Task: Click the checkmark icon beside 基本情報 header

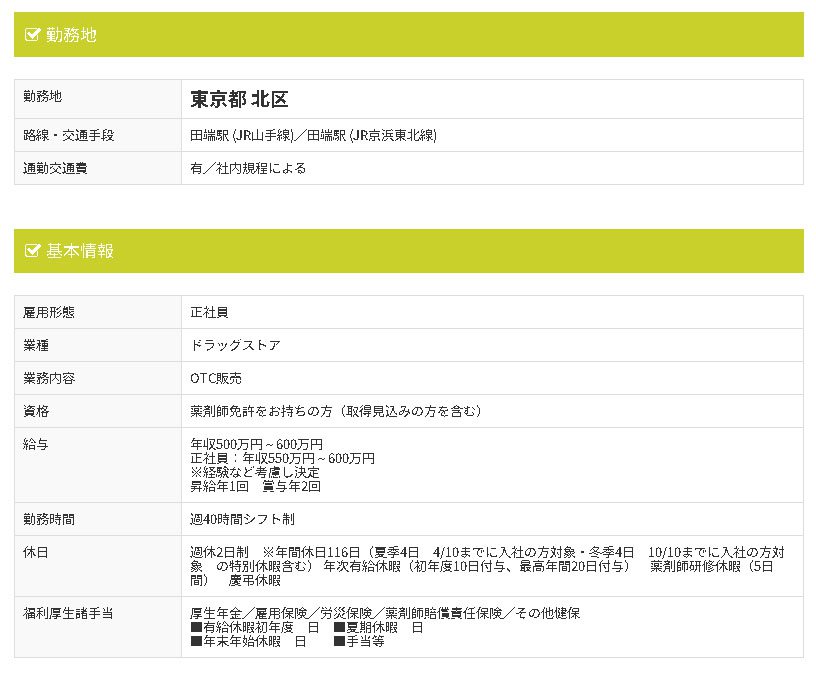Action: (x=32, y=251)
